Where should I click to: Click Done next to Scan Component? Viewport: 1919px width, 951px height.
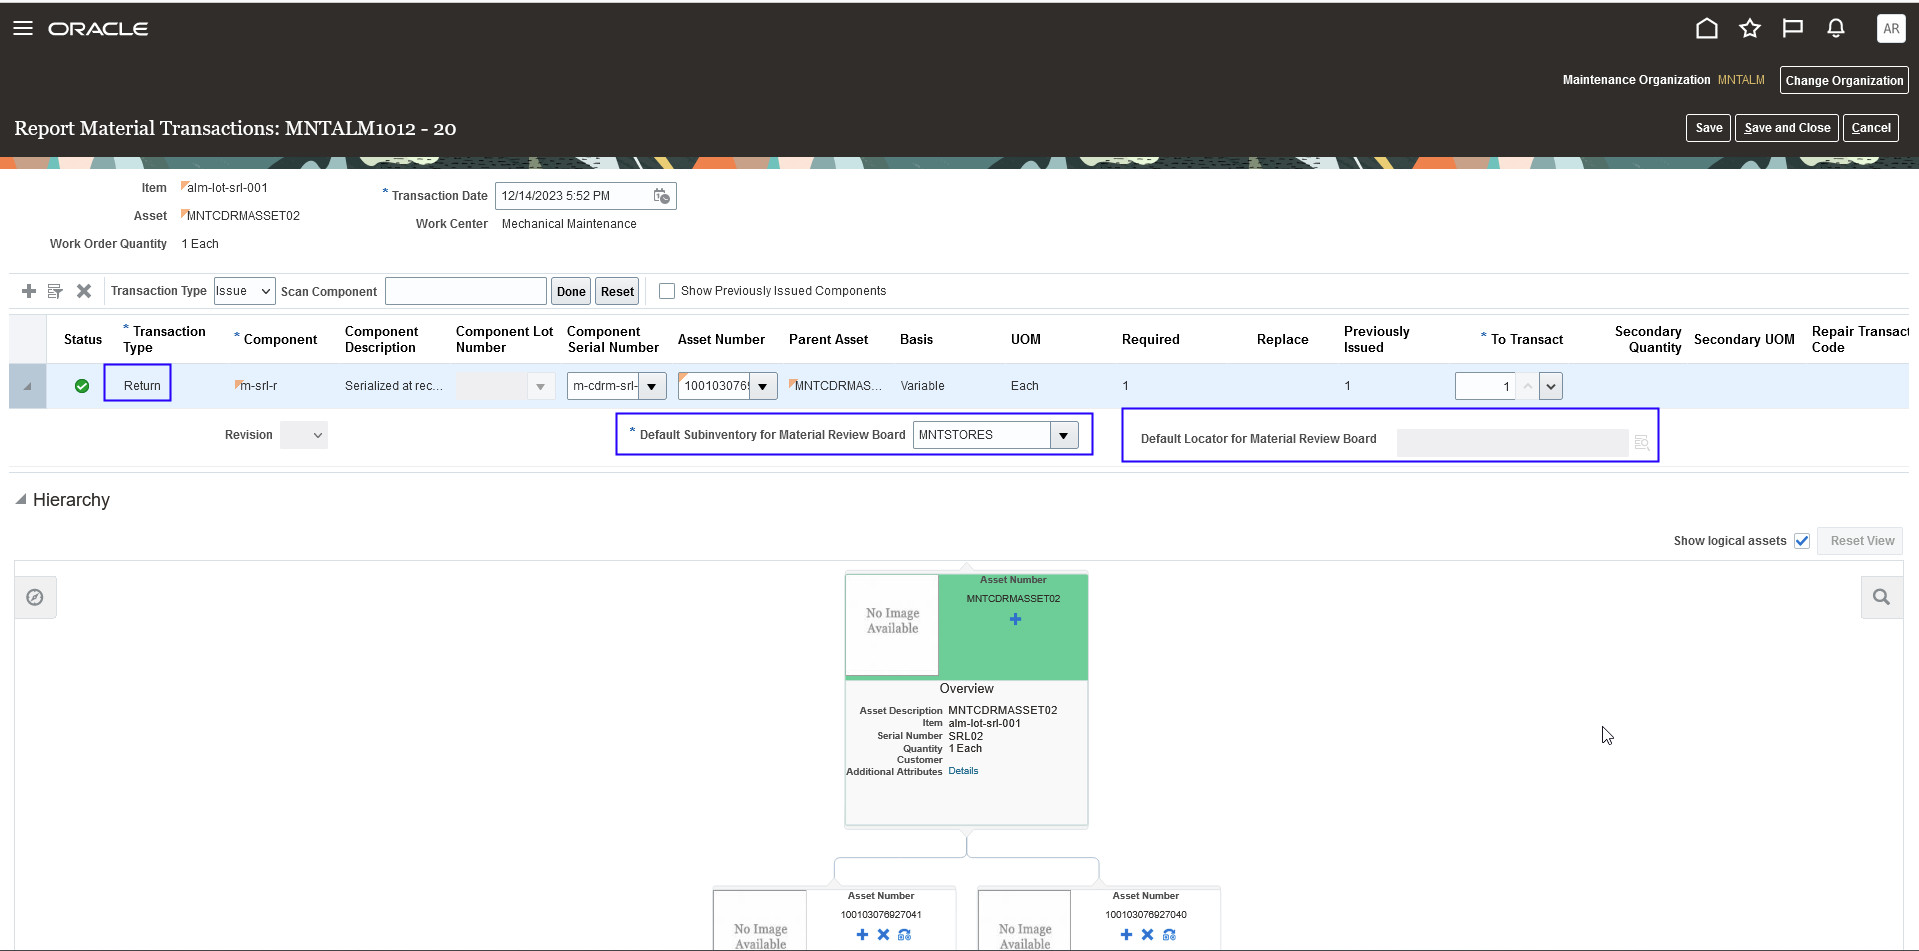[x=571, y=291]
